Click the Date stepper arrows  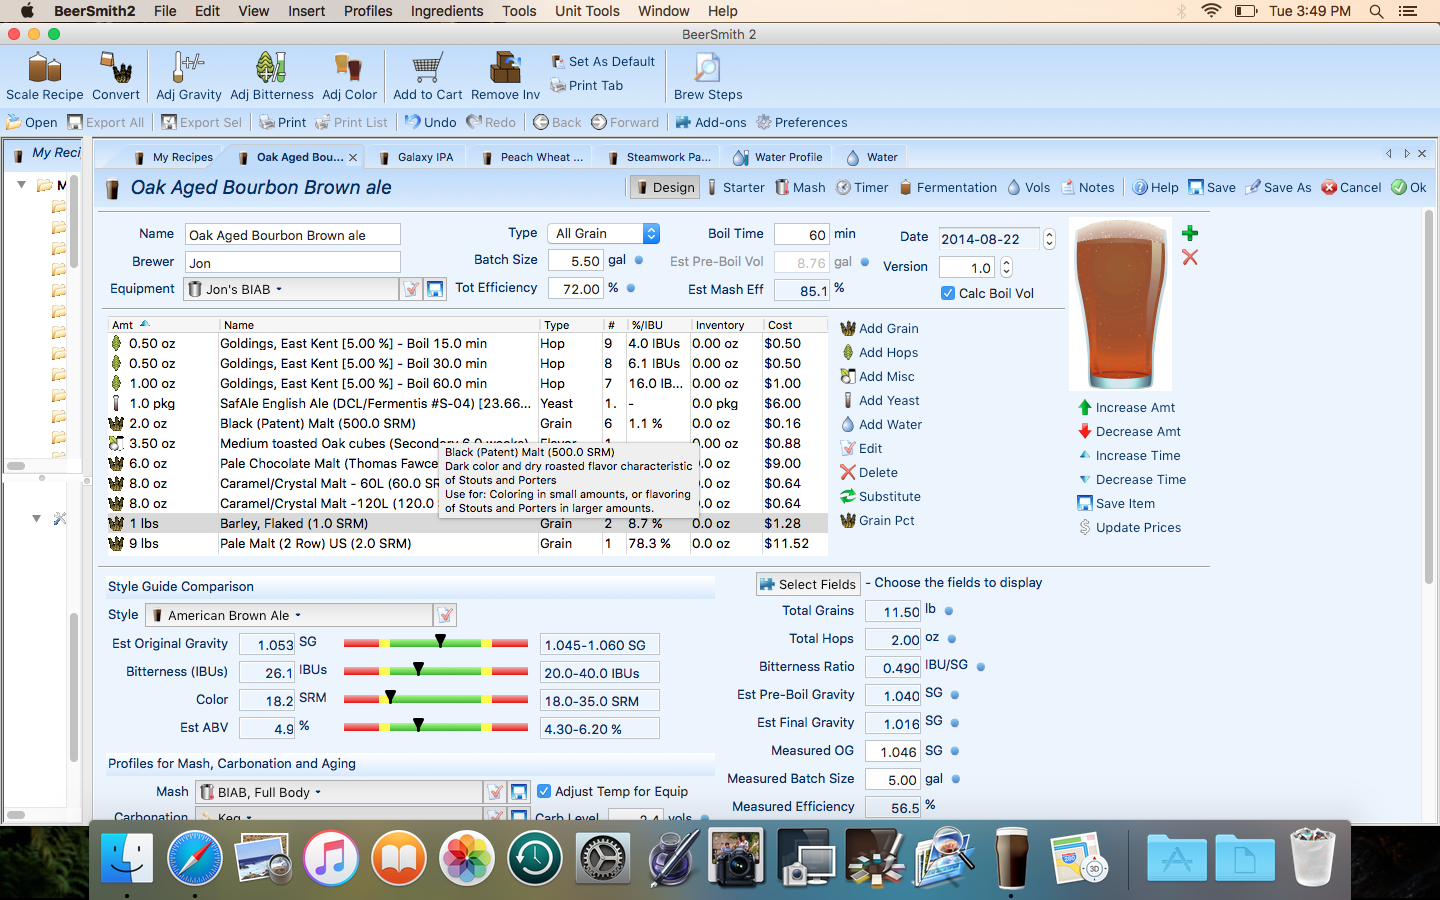point(1049,239)
